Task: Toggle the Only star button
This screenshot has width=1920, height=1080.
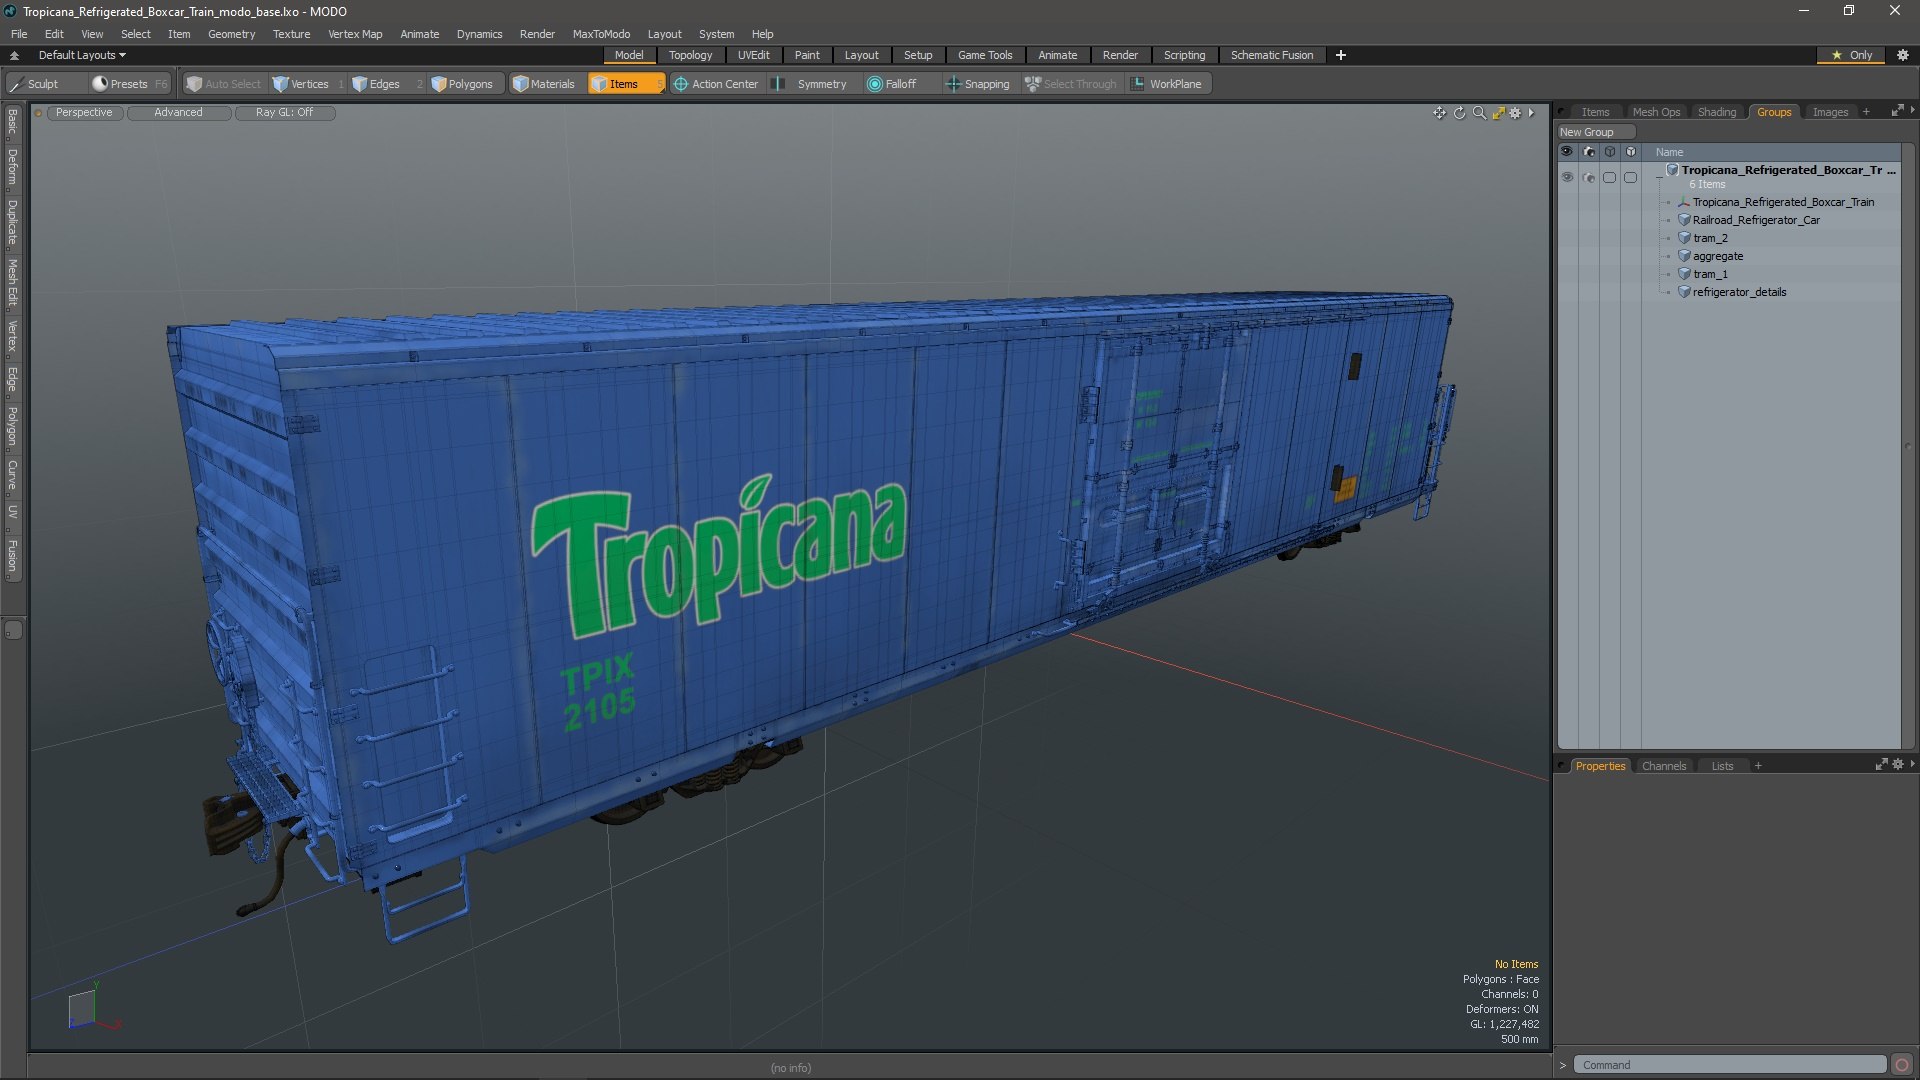Action: (1852, 55)
